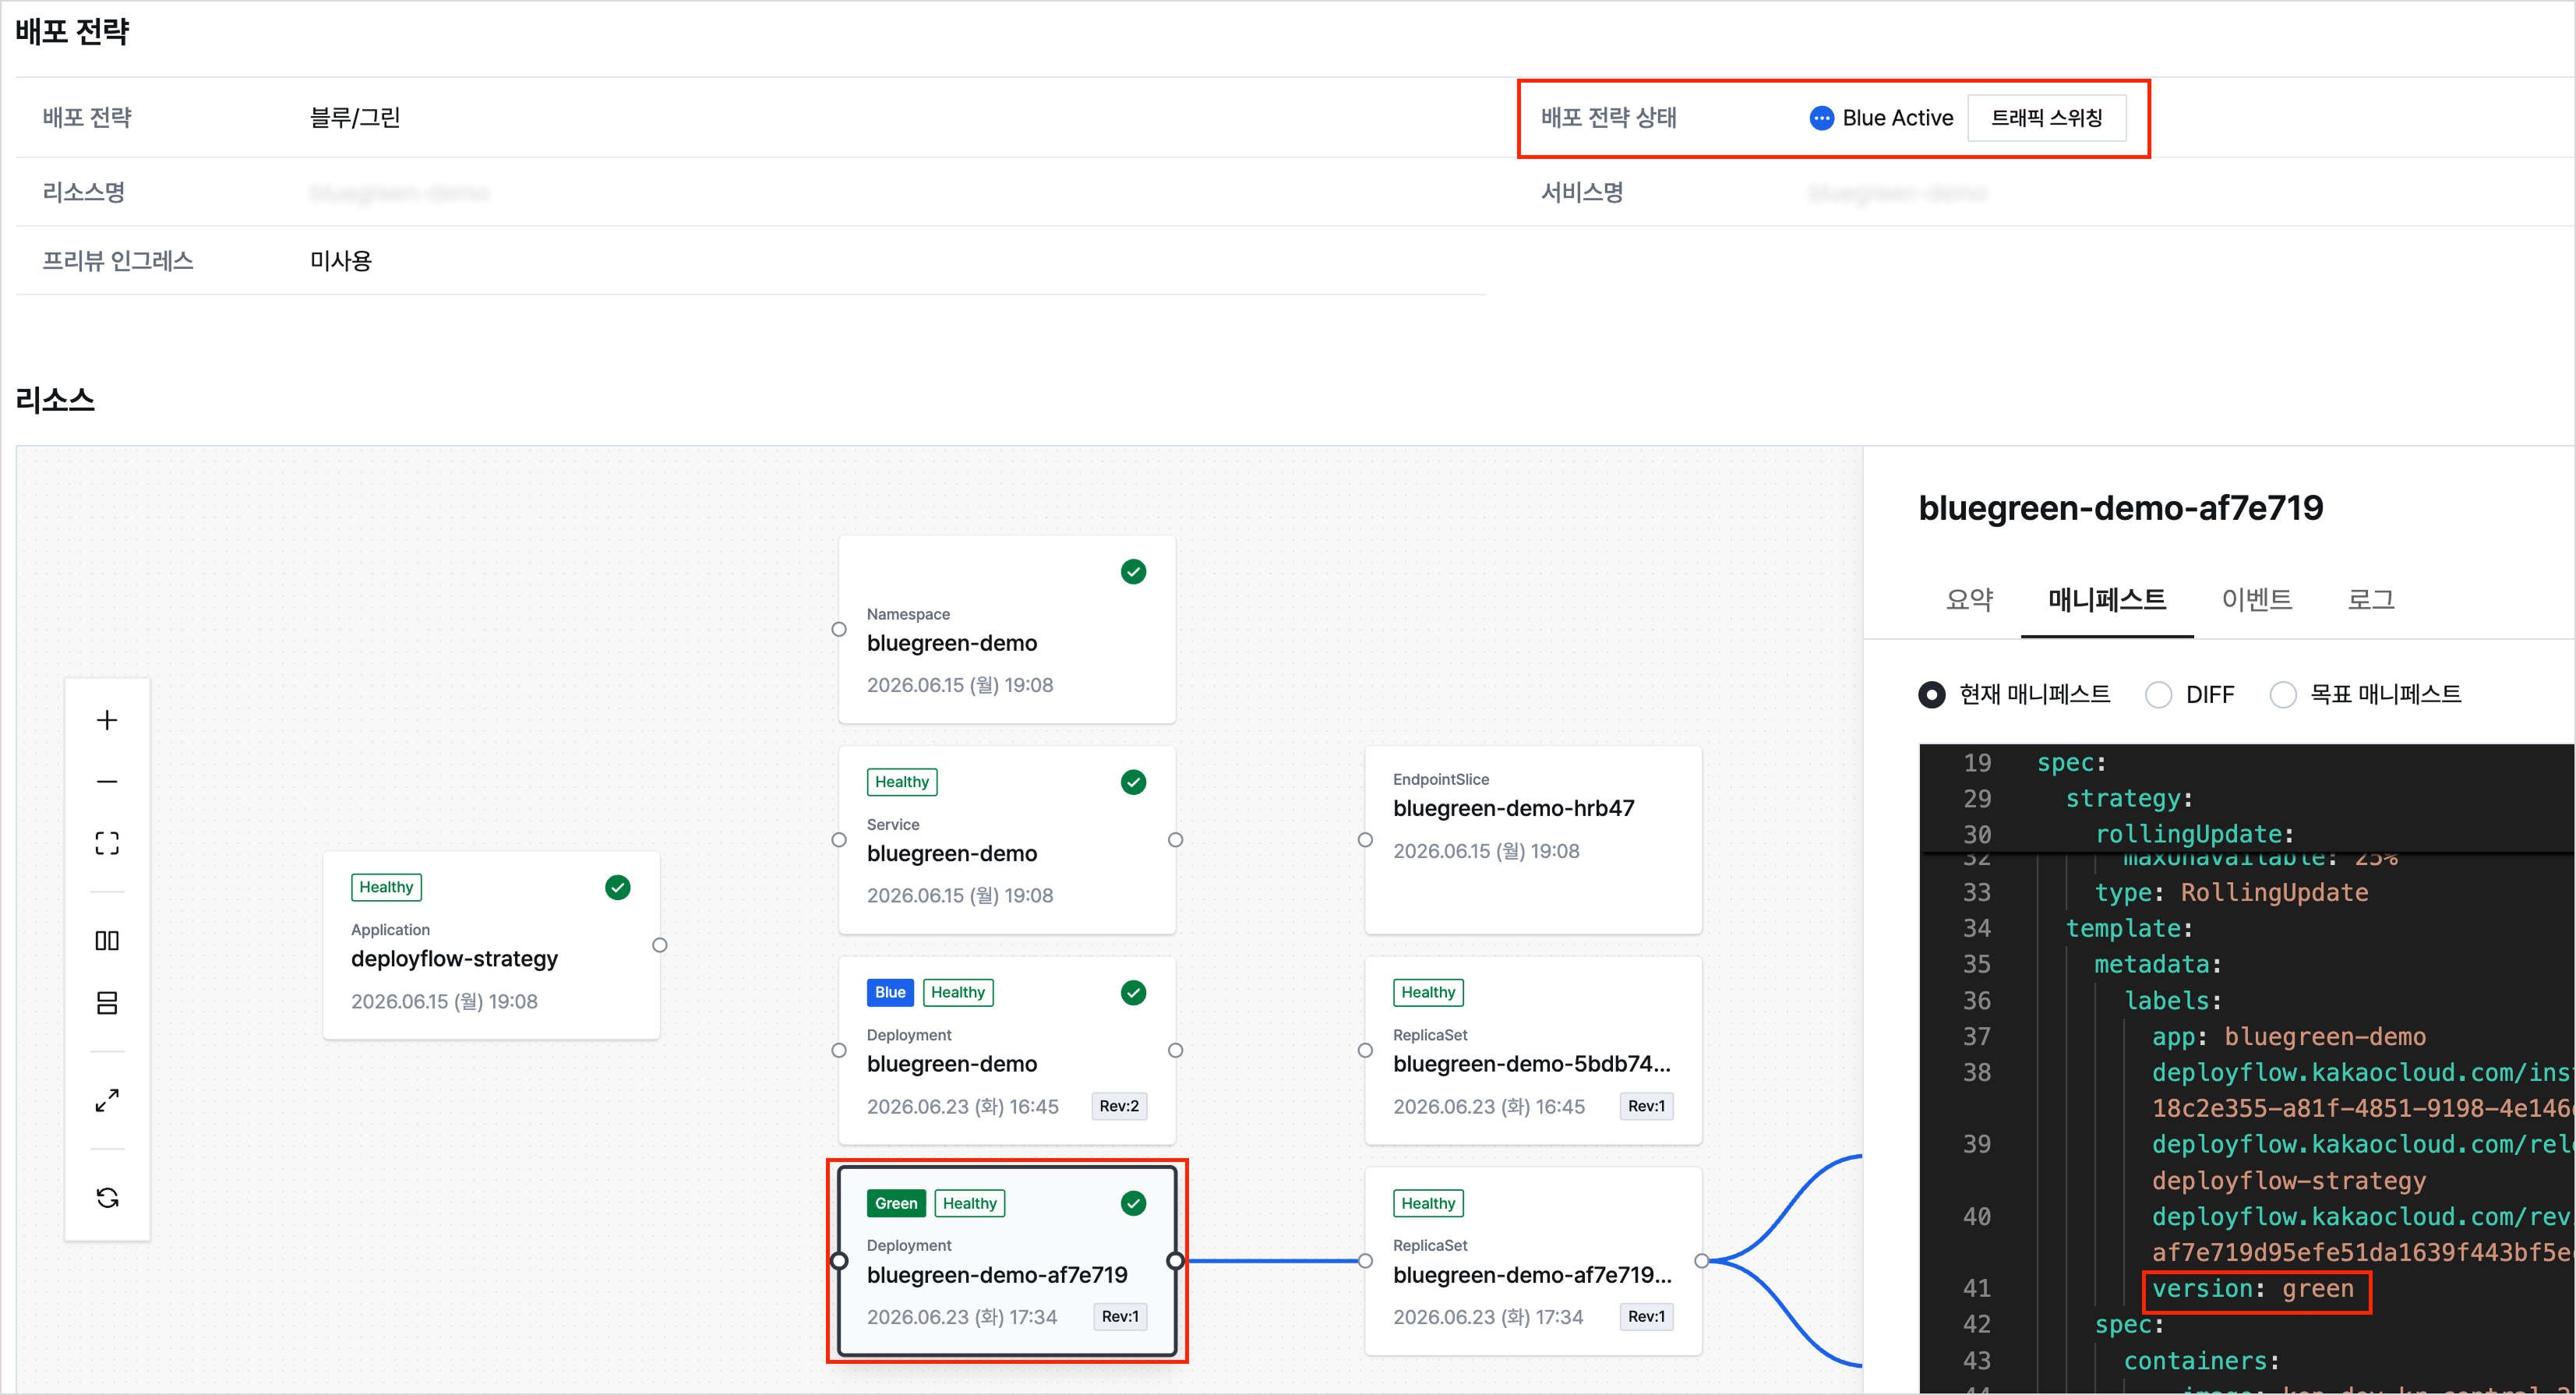Image resolution: width=2576 pixels, height=1395 pixels.
Task: Switch to horizontal layout icon
Action: coord(107,940)
